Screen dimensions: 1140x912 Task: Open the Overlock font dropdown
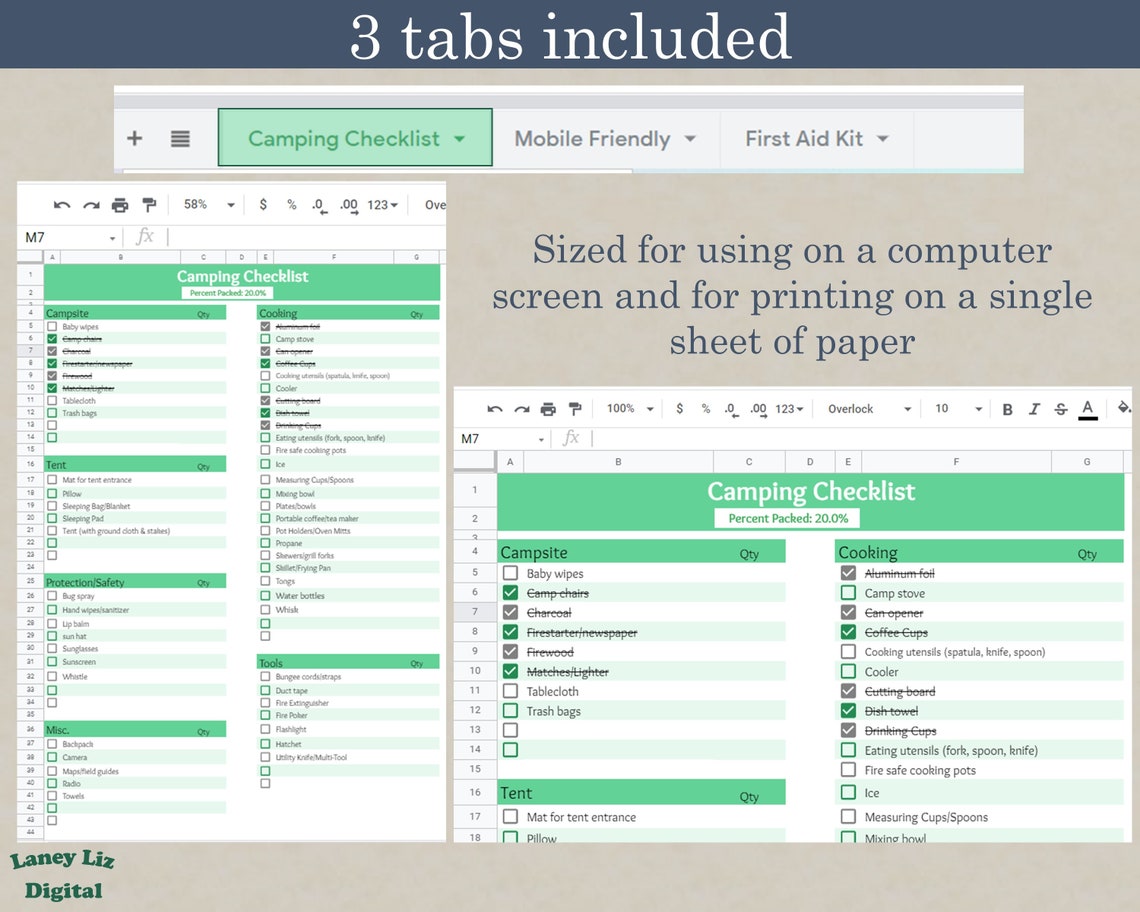860,408
